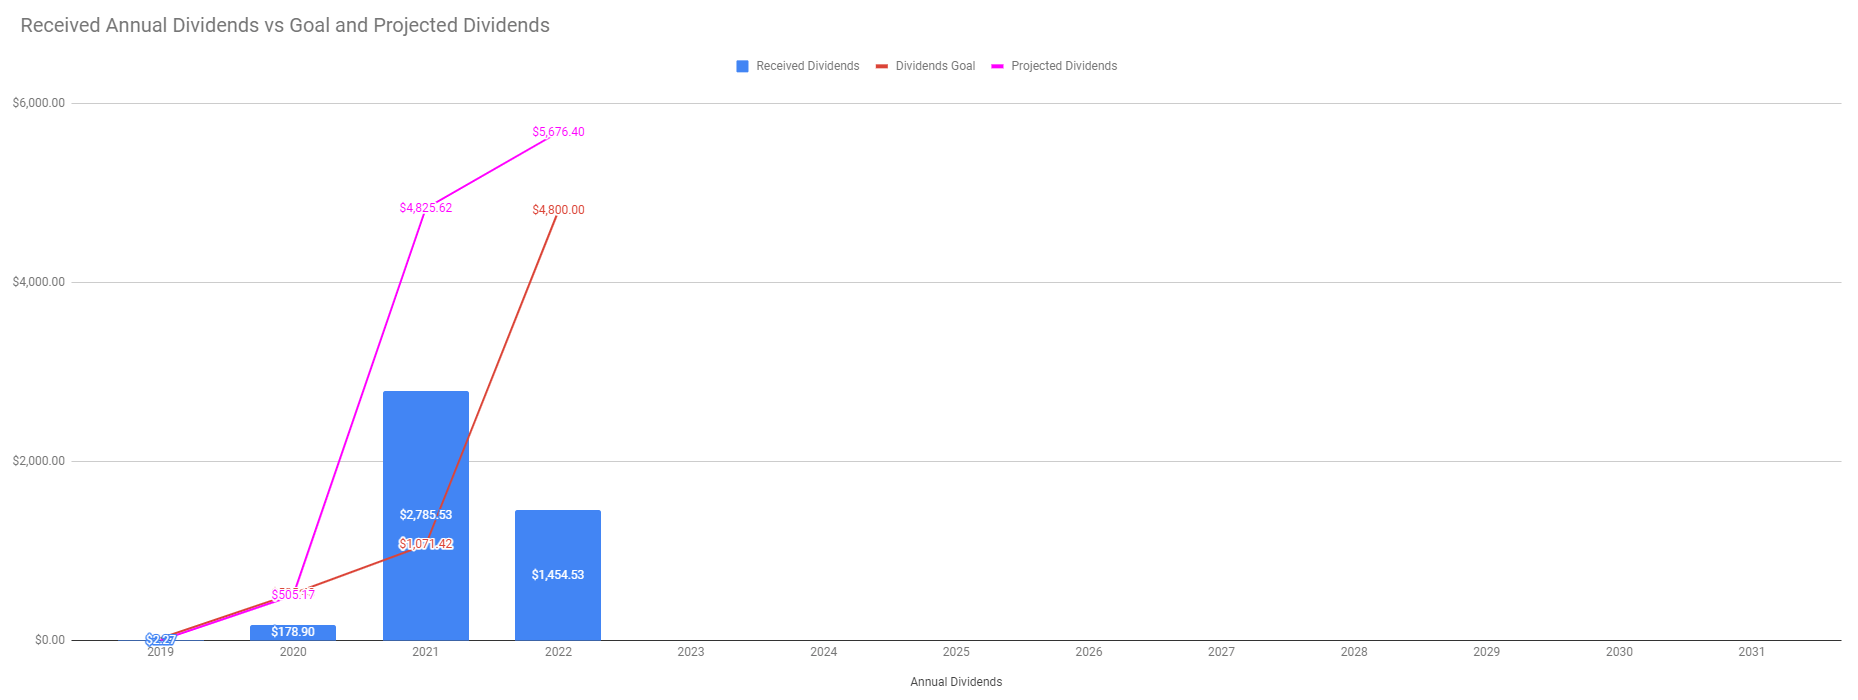Image resolution: width=1858 pixels, height=700 pixels.
Task: Click the $4,825.62 projected data label
Action: 426,208
